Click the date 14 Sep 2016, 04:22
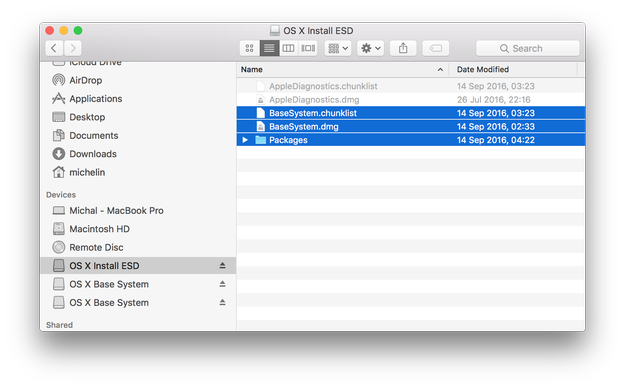Image resolution: width=625 pixels, height=388 pixels. click(x=495, y=140)
